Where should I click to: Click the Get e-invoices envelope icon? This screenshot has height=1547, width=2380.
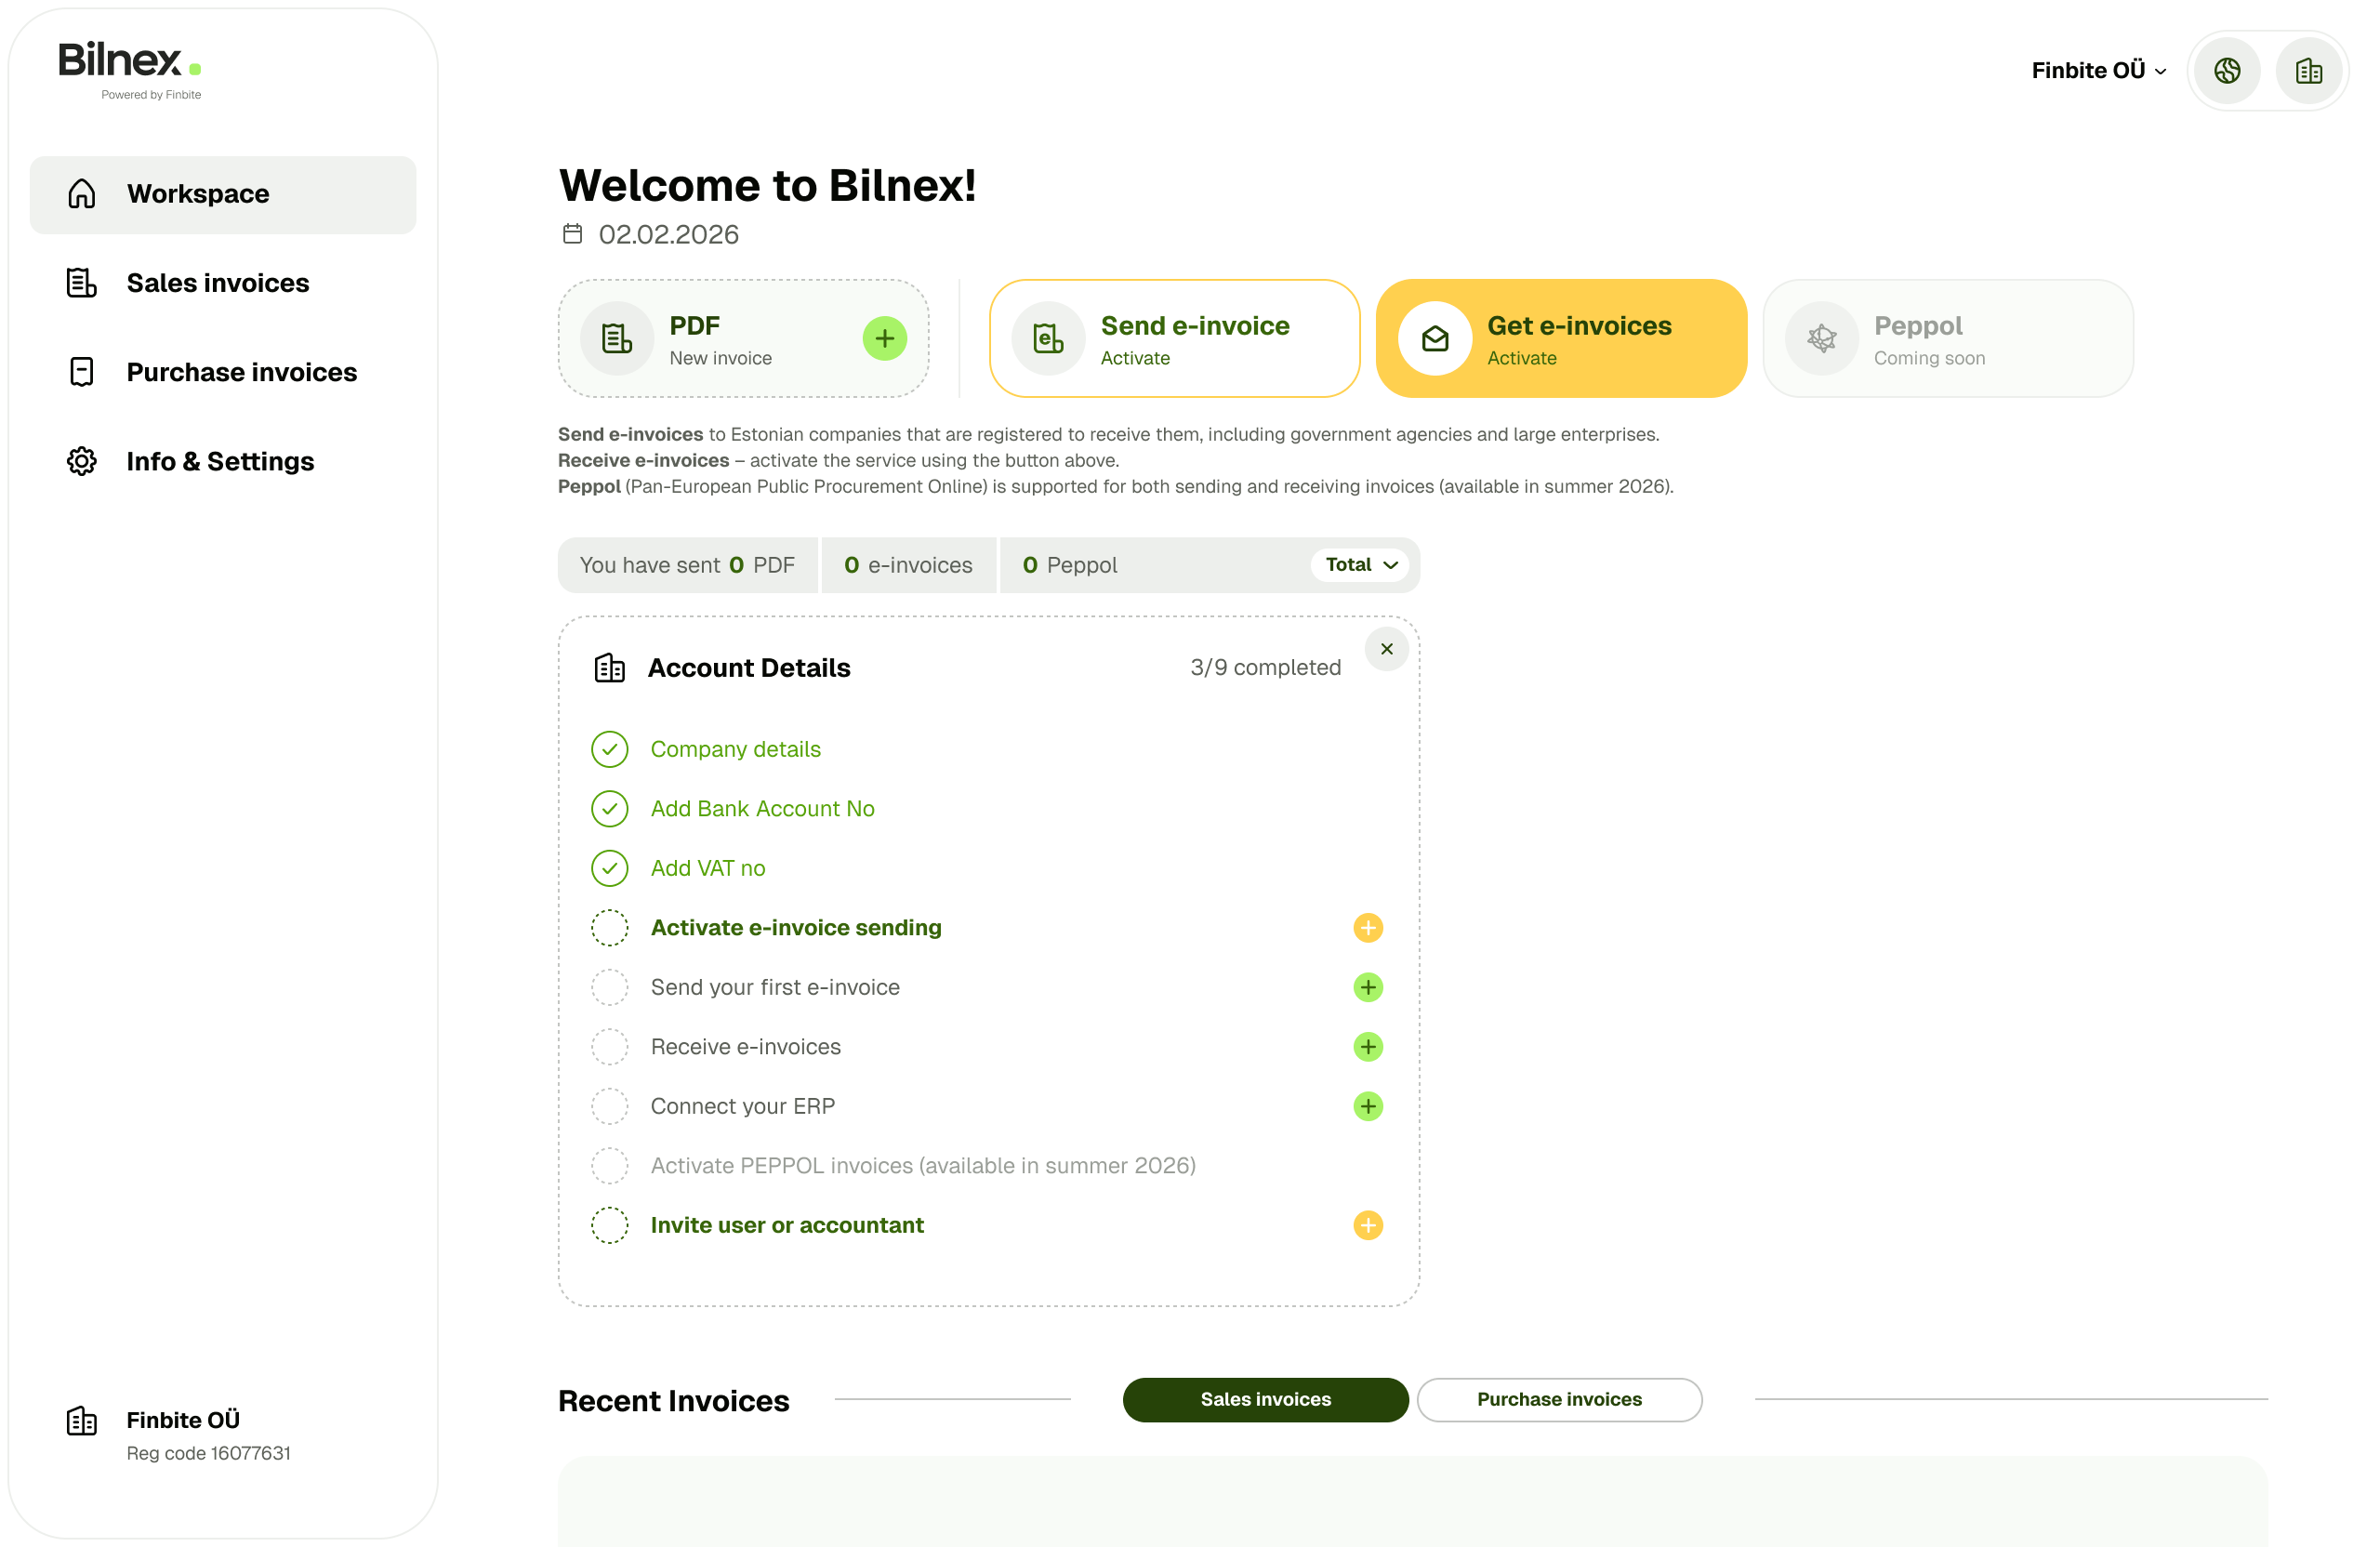coord(1434,339)
